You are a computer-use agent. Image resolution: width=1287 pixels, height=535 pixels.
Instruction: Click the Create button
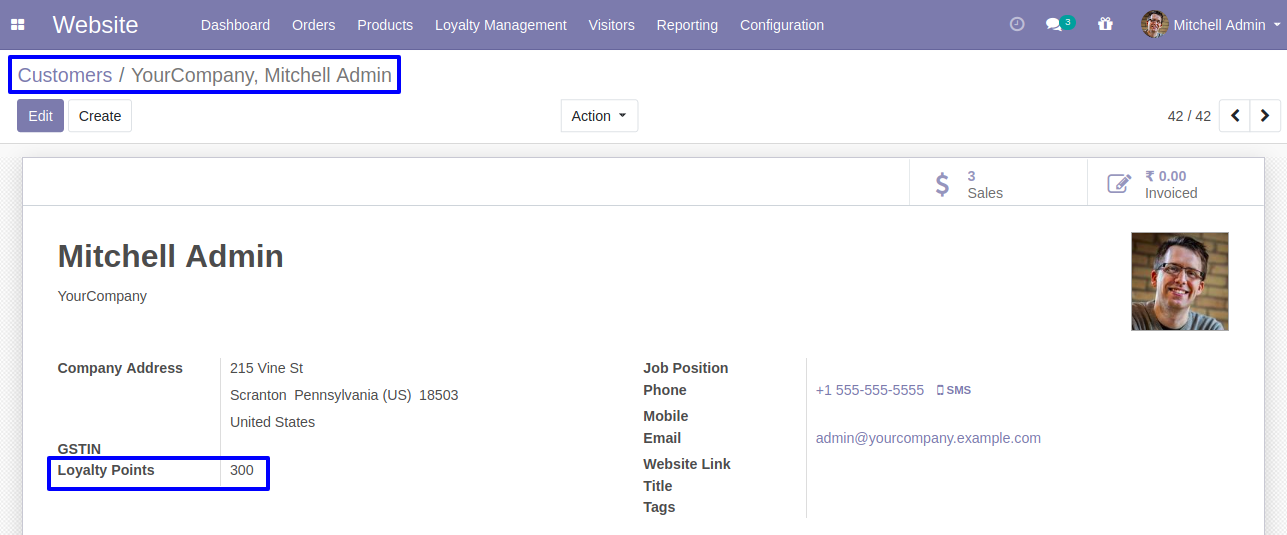coord(100,116)
